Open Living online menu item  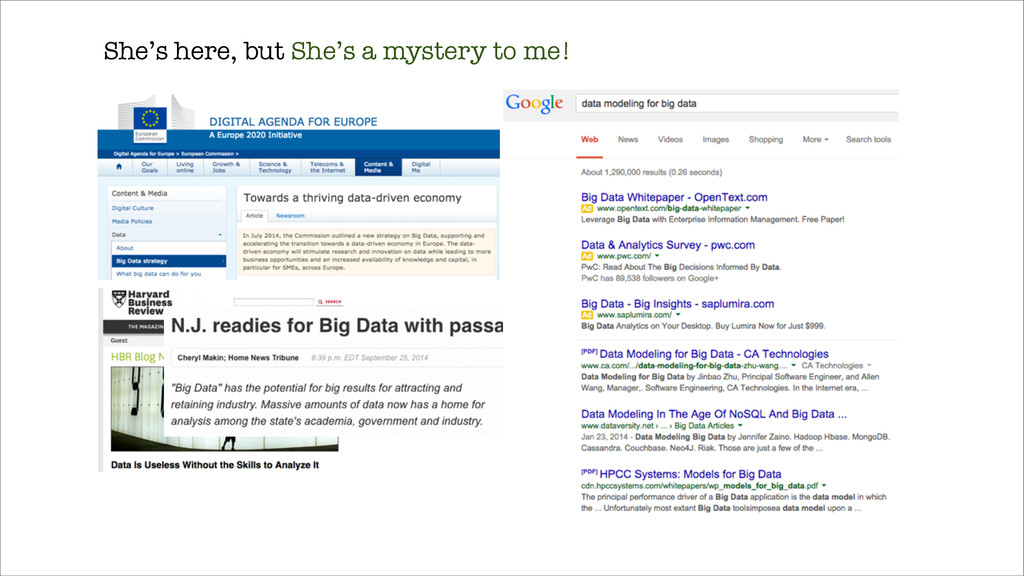[185, 167]
